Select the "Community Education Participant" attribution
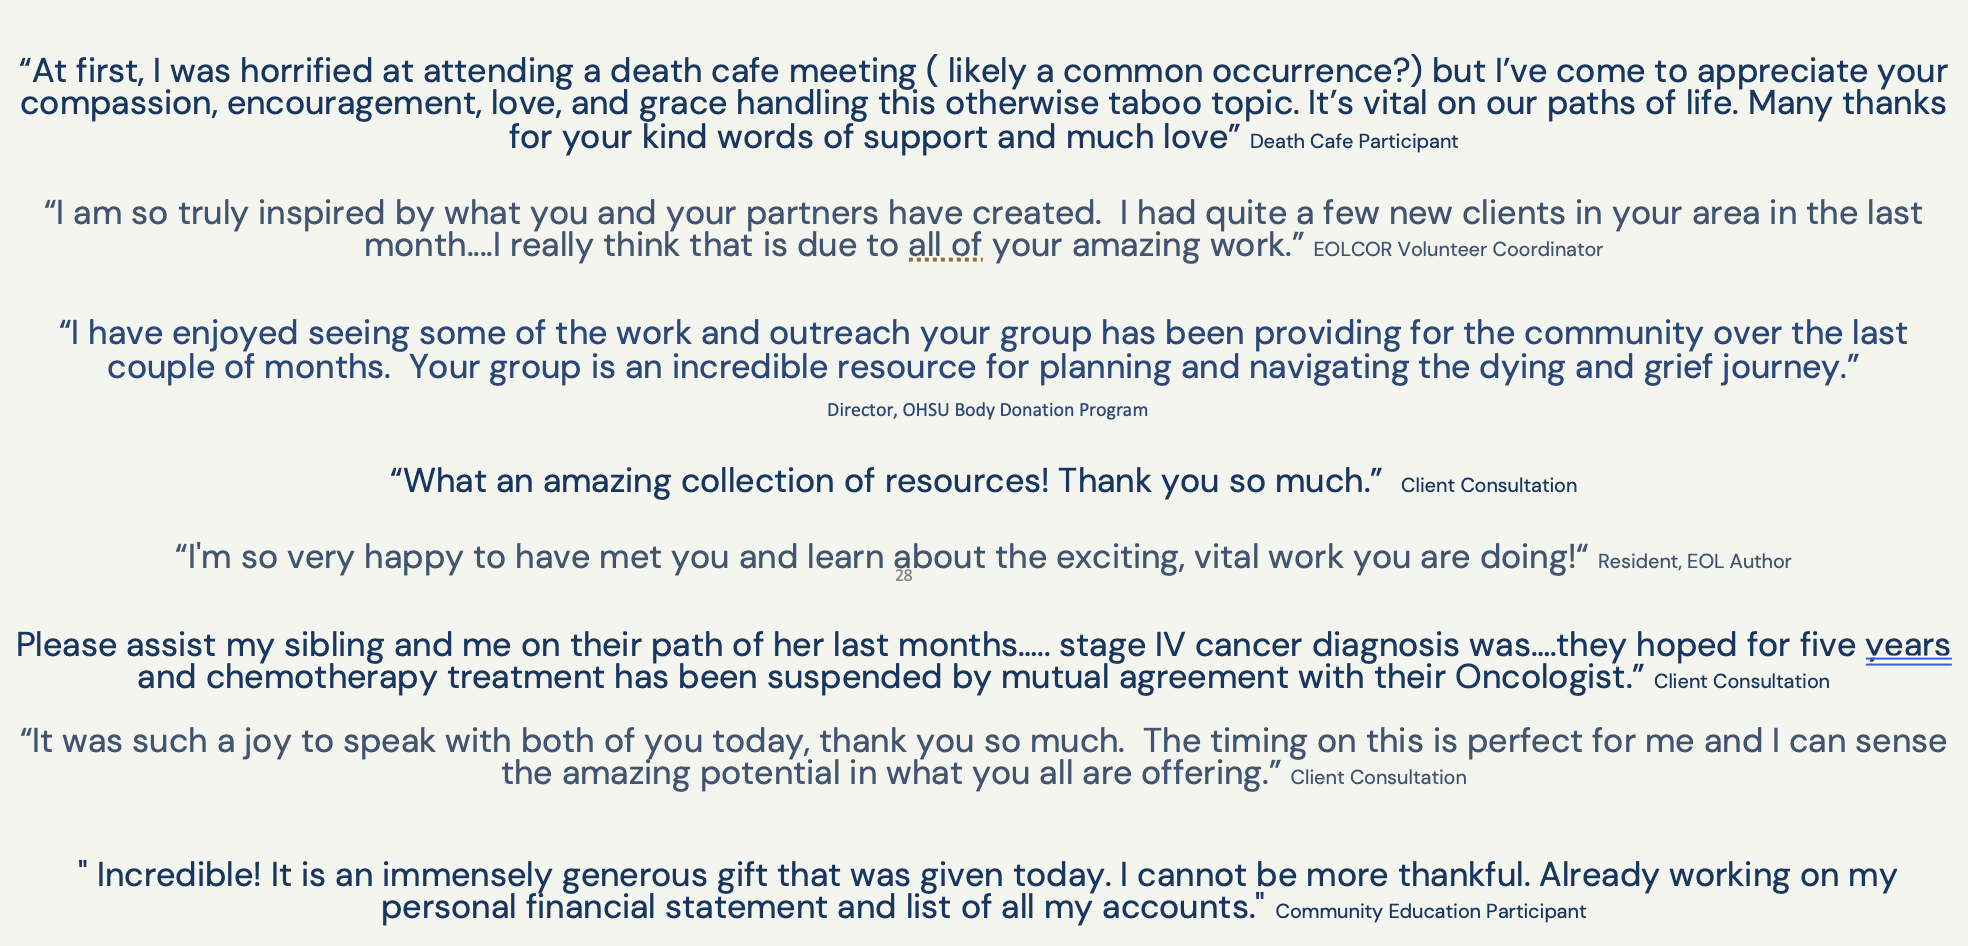This screenshot has width=1968, height=946. pyautogui.click(x=1430, y=912)
